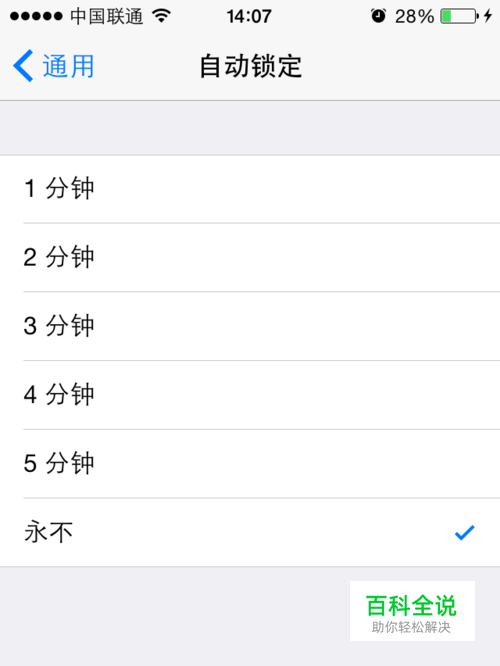Tap the 中国联通 carrier label
Image resolution: width=500 pixels, height=666 pixels.
pyautogui.click(x=107, y=17)
